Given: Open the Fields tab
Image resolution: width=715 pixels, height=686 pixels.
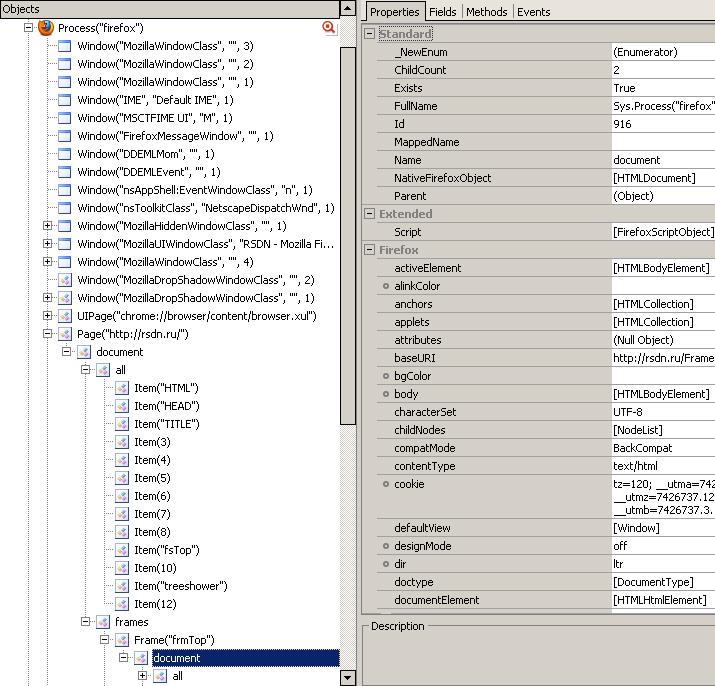Looking at the screenshot, I should point(443,12).
